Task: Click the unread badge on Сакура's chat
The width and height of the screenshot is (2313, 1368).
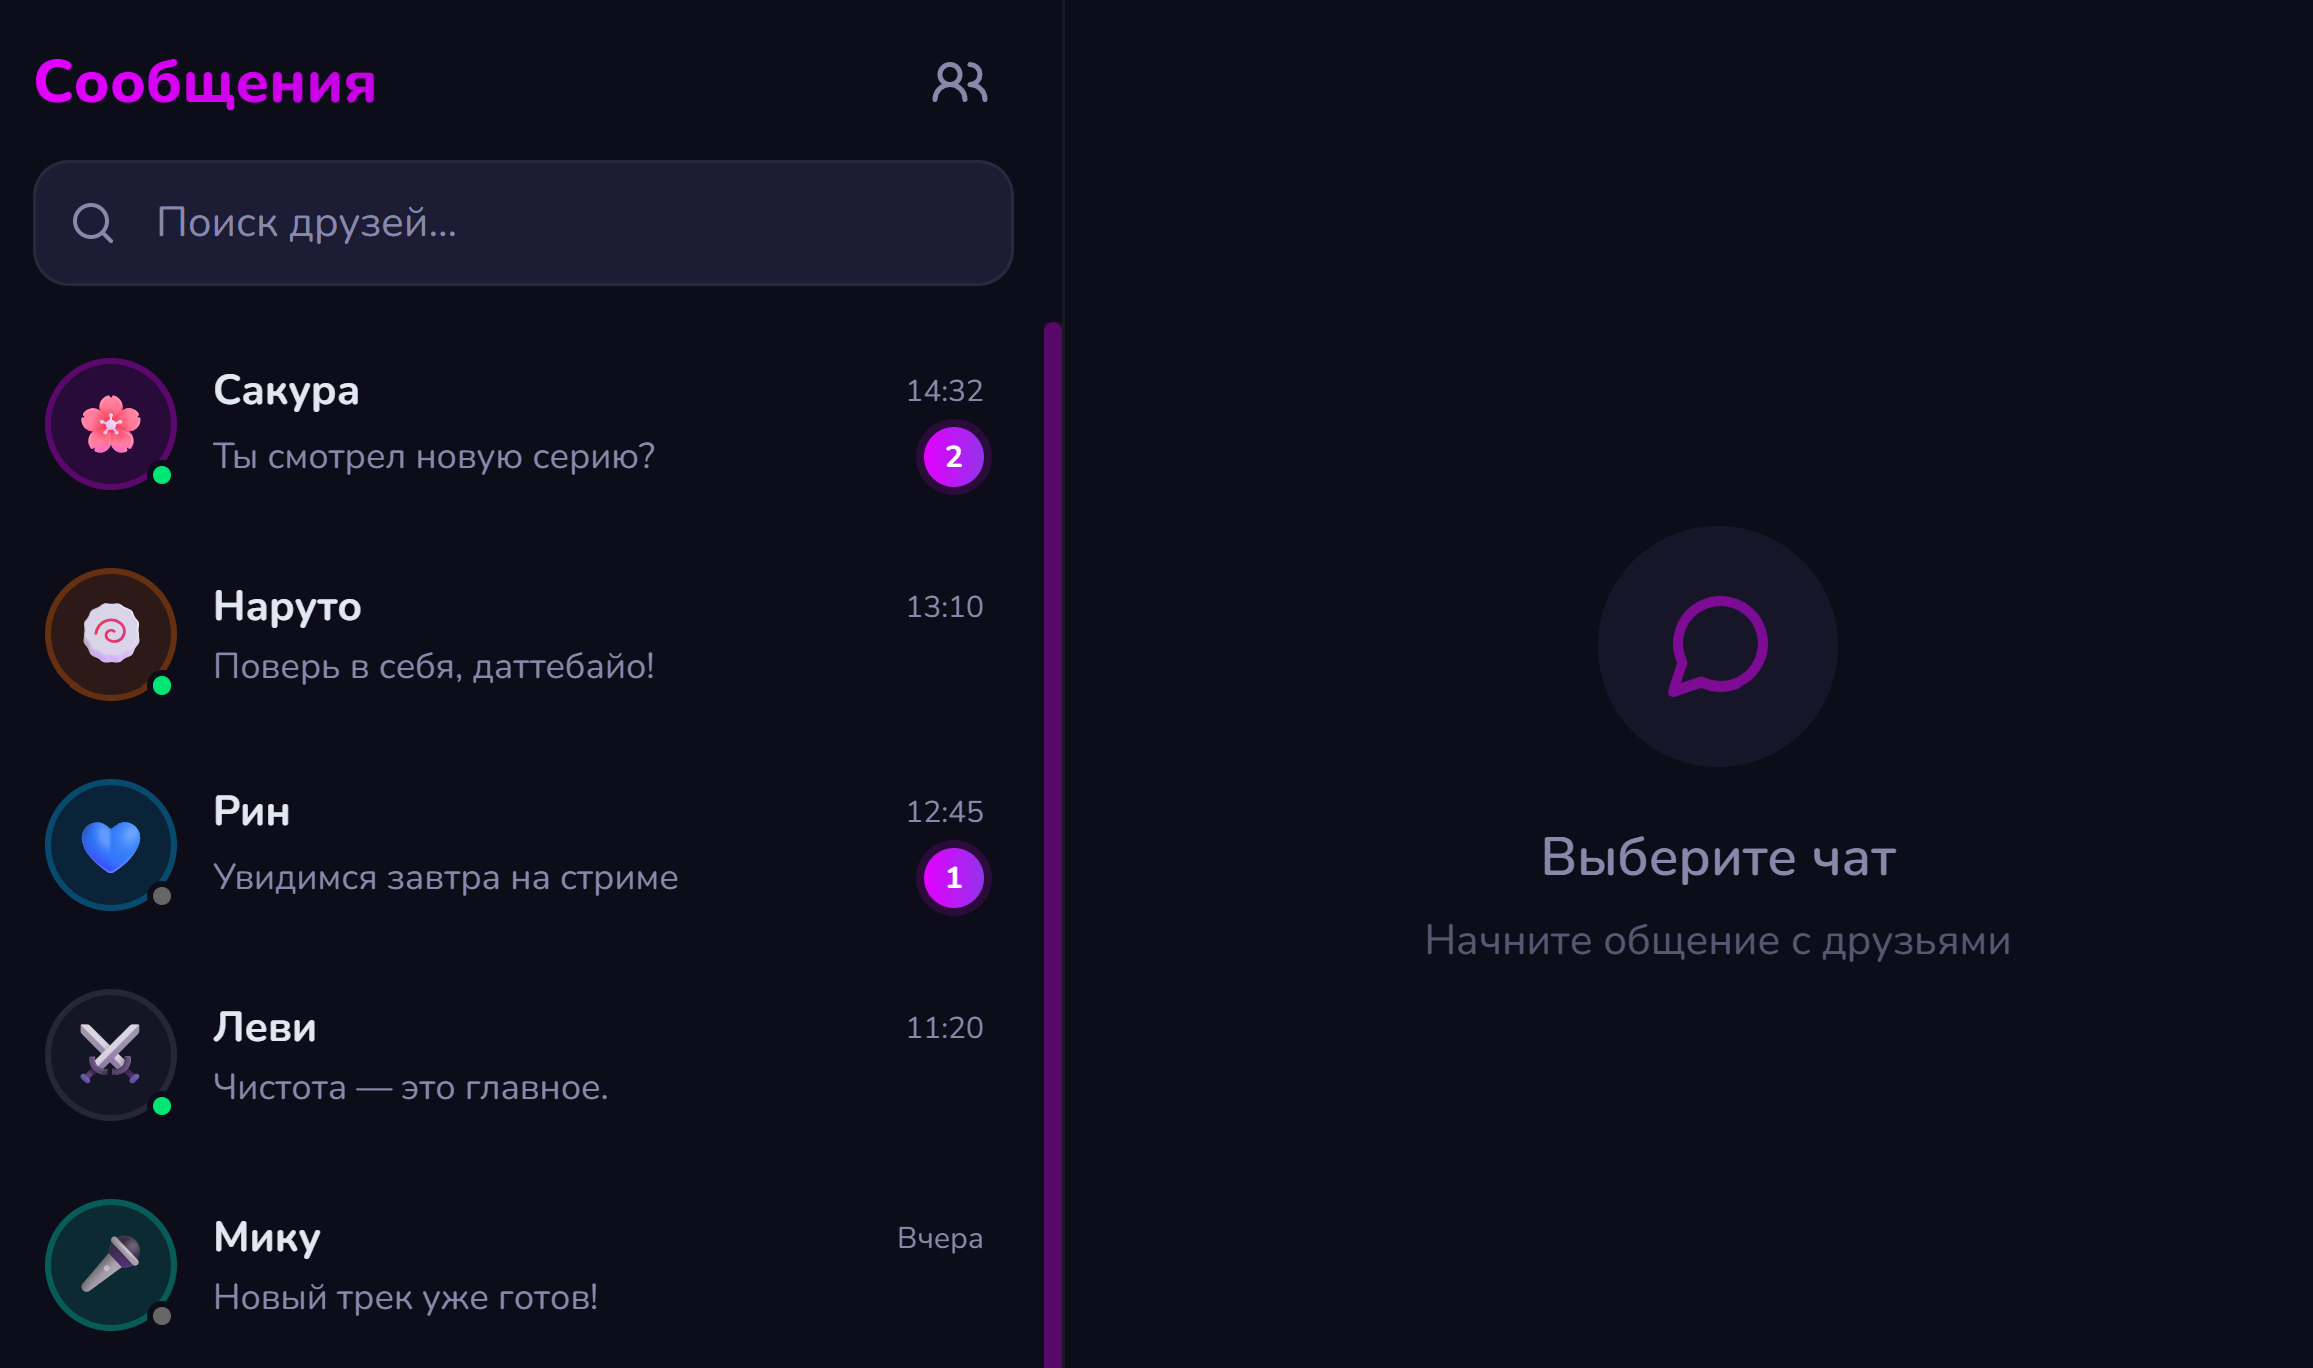Action: pos(954,458)
